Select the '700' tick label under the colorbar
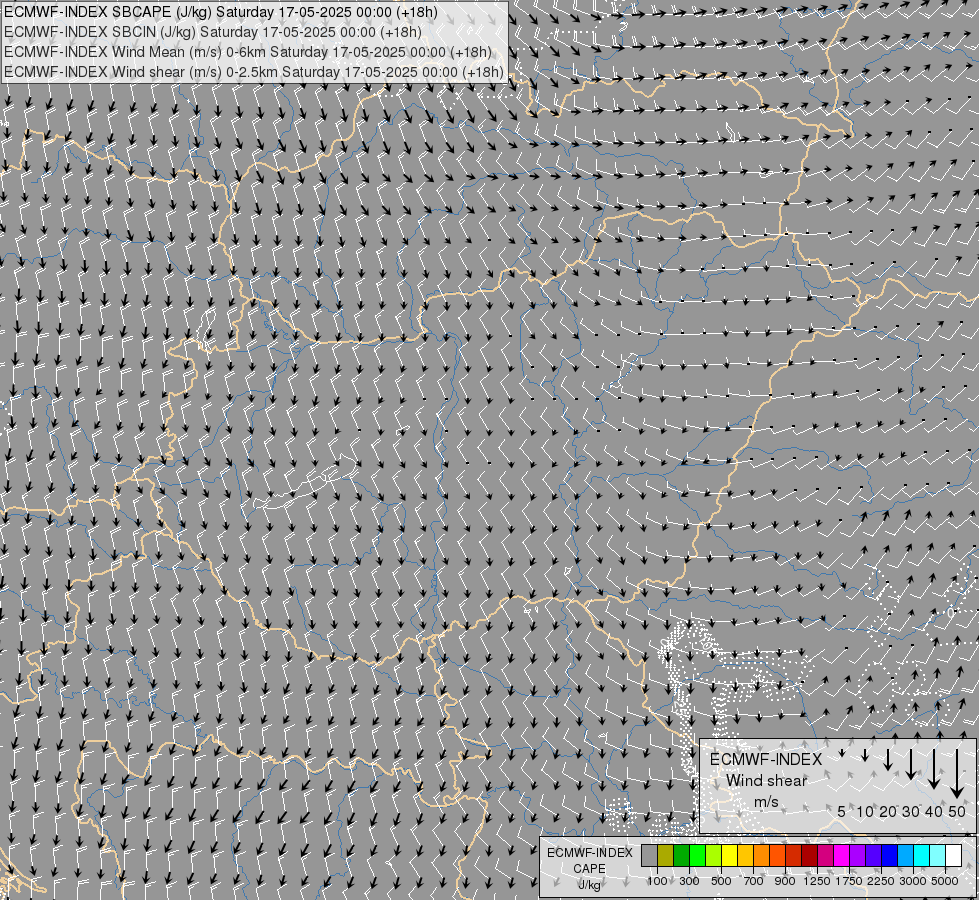 [754, 881]
